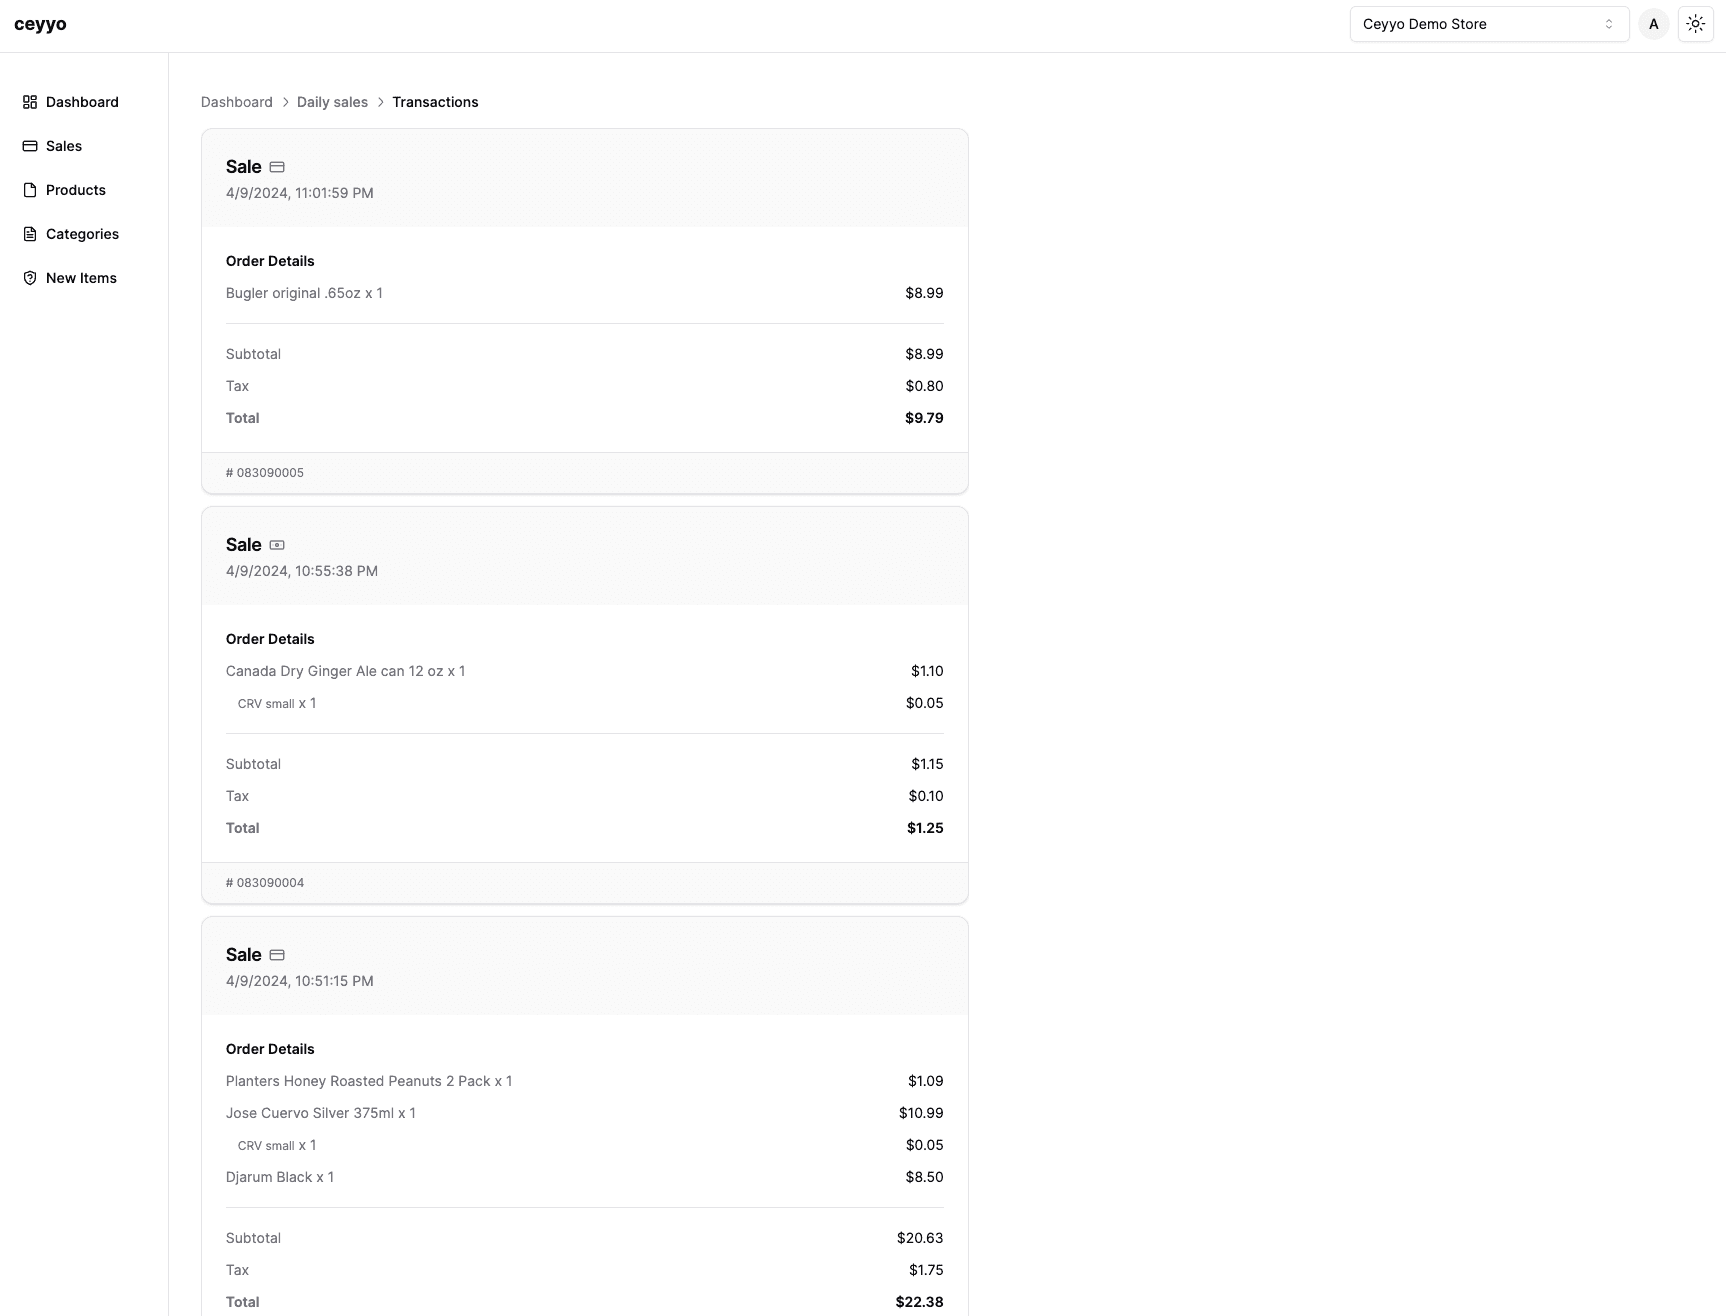Click the card icon on the 10:55:38 PM sale

point(277,545)
